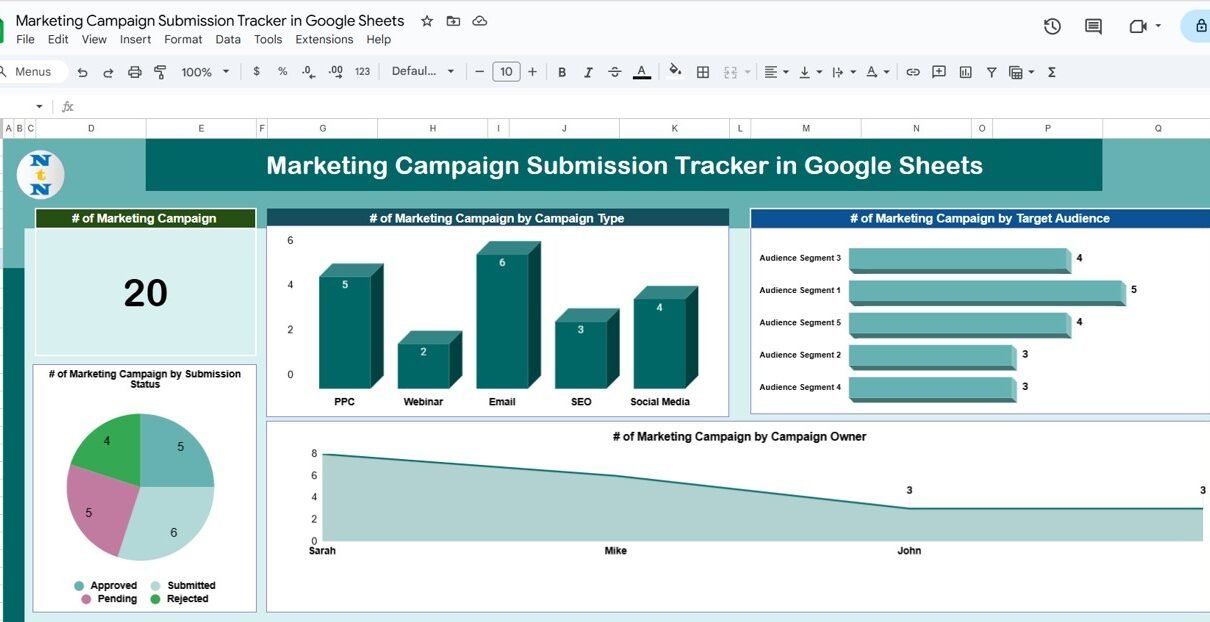Click the Undo arrow
Viewport: 1210px width, 622px height.
[82, 72]
